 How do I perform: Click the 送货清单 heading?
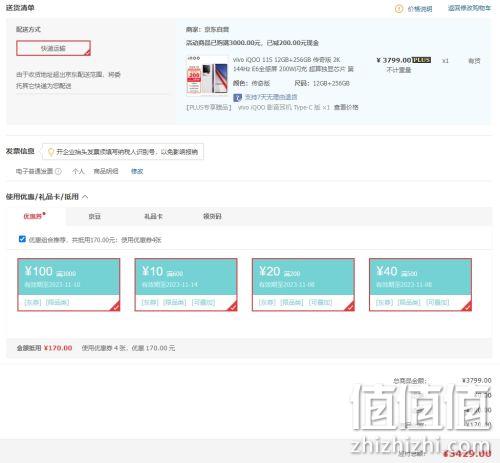tap(20, 8)
